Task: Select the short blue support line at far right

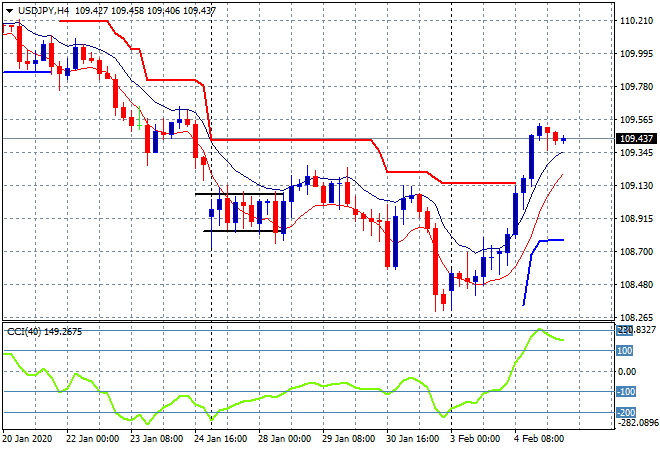Action: tap(551, 240)
